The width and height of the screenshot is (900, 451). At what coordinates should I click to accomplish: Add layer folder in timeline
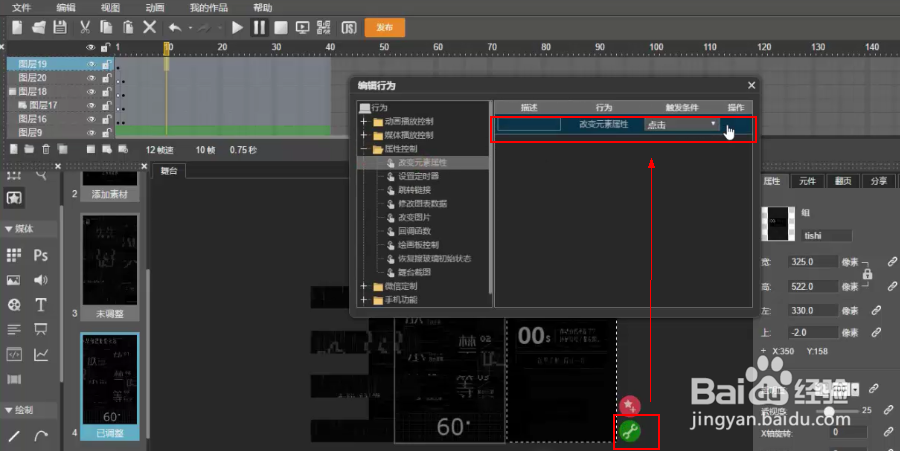pyautogui.click(x=29, y=149)
